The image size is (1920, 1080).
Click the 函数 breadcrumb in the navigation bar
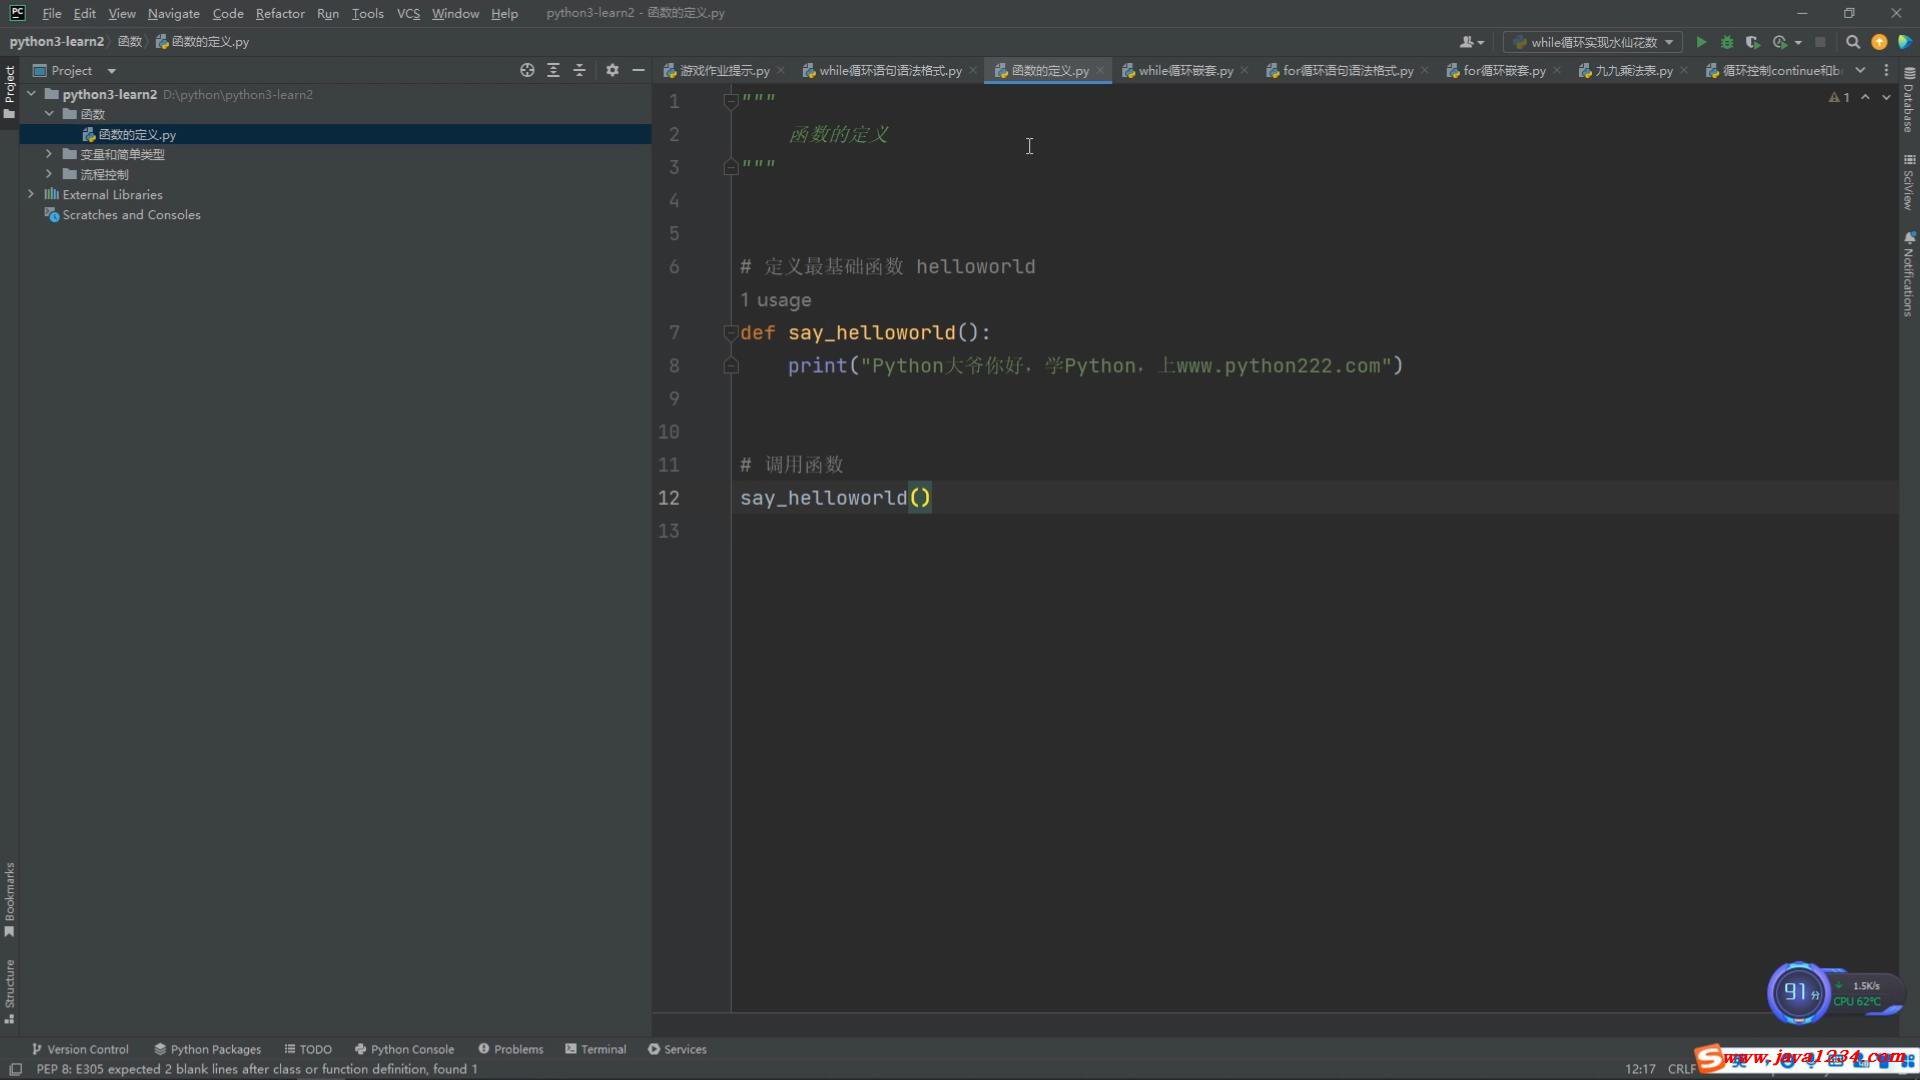129,41
